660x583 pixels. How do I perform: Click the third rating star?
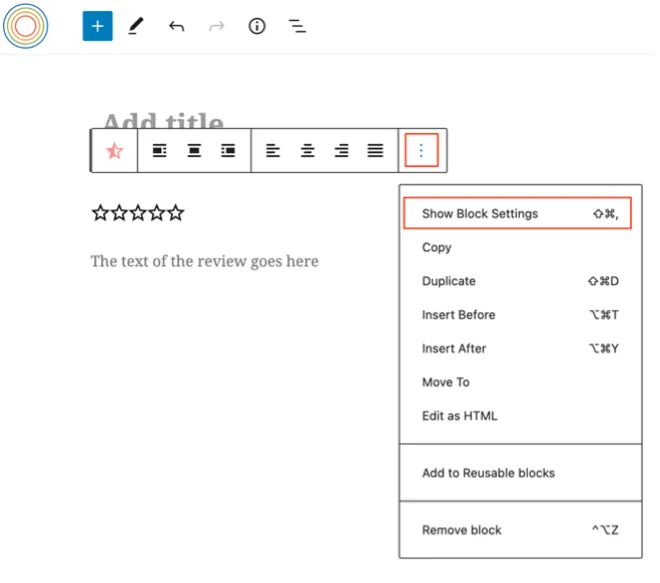tap(138, 213)
